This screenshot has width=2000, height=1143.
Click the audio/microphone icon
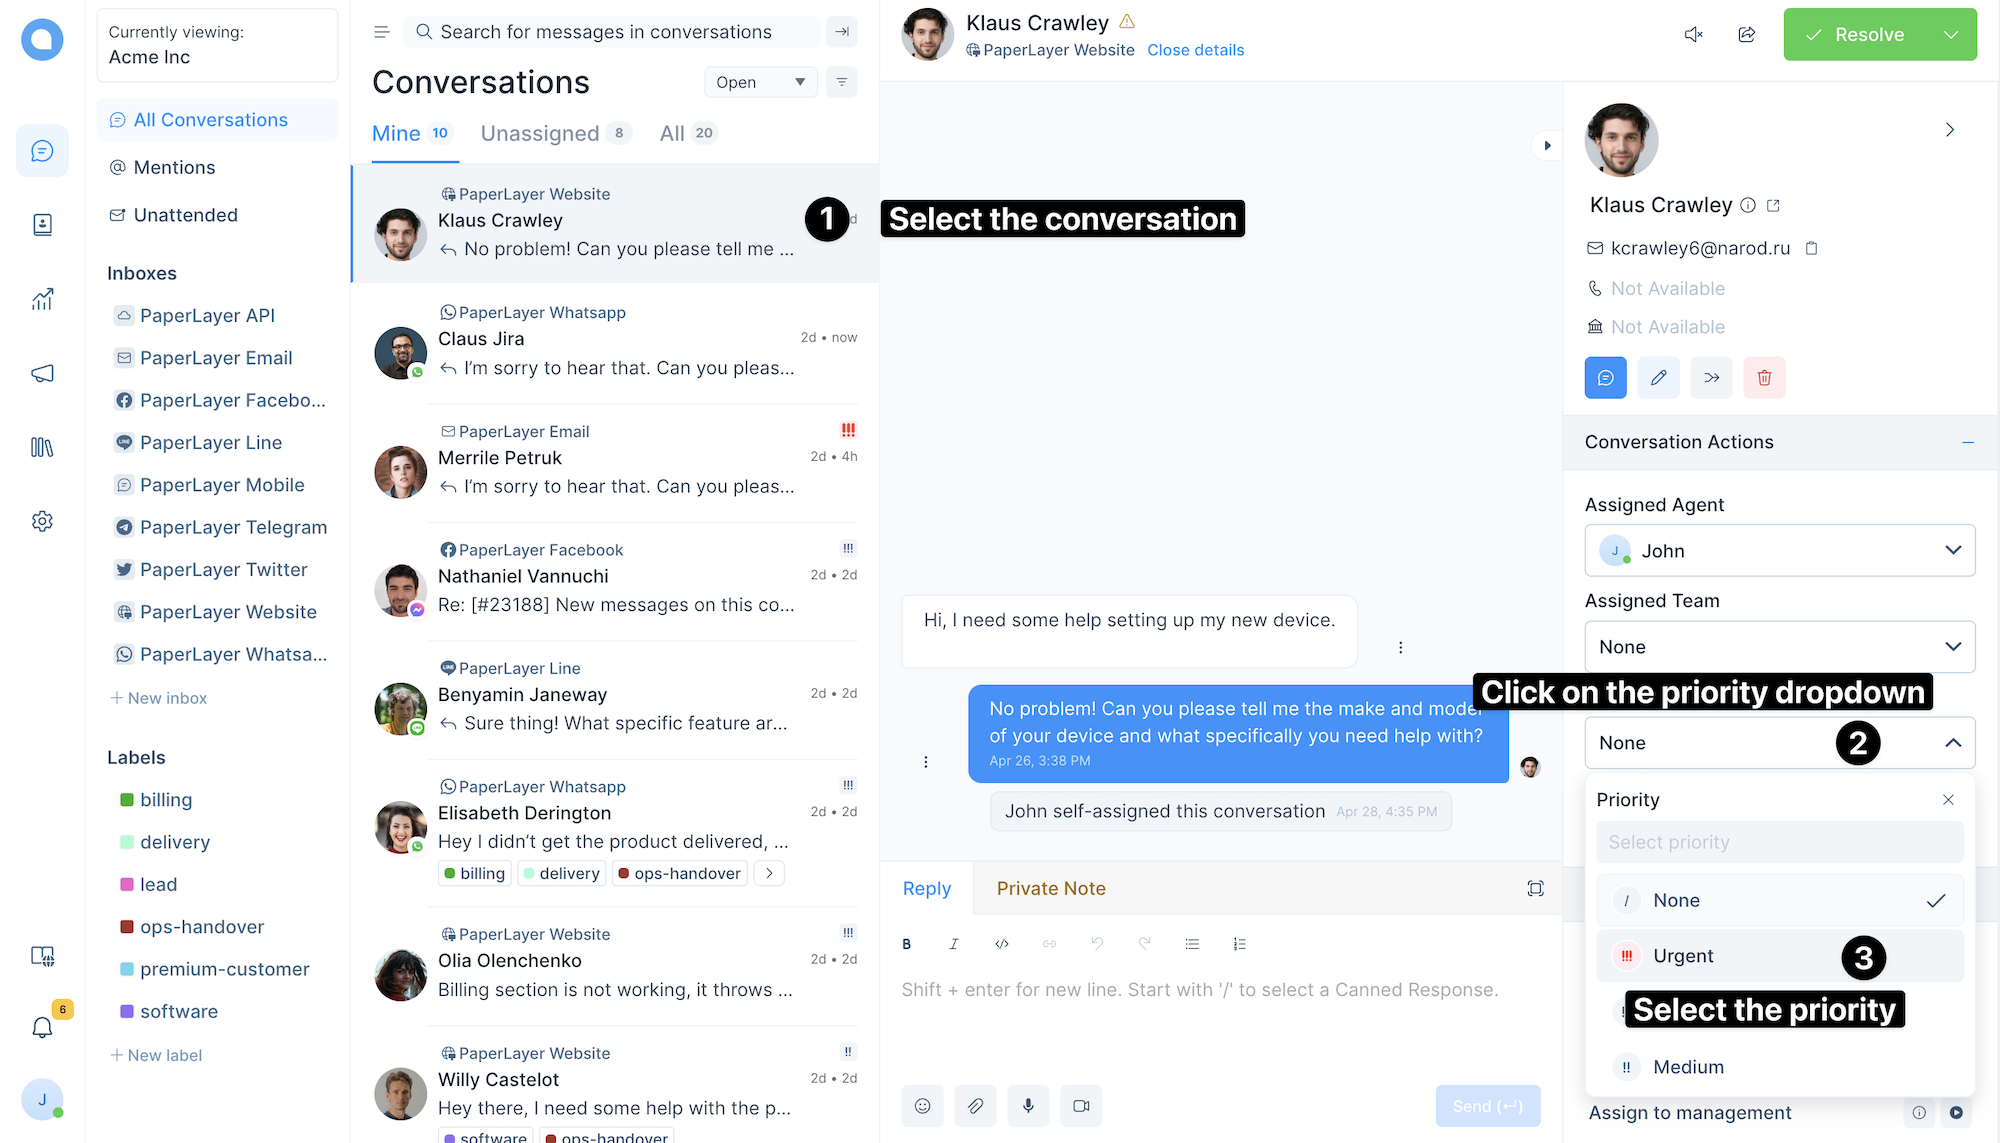pos(1029,1106)
